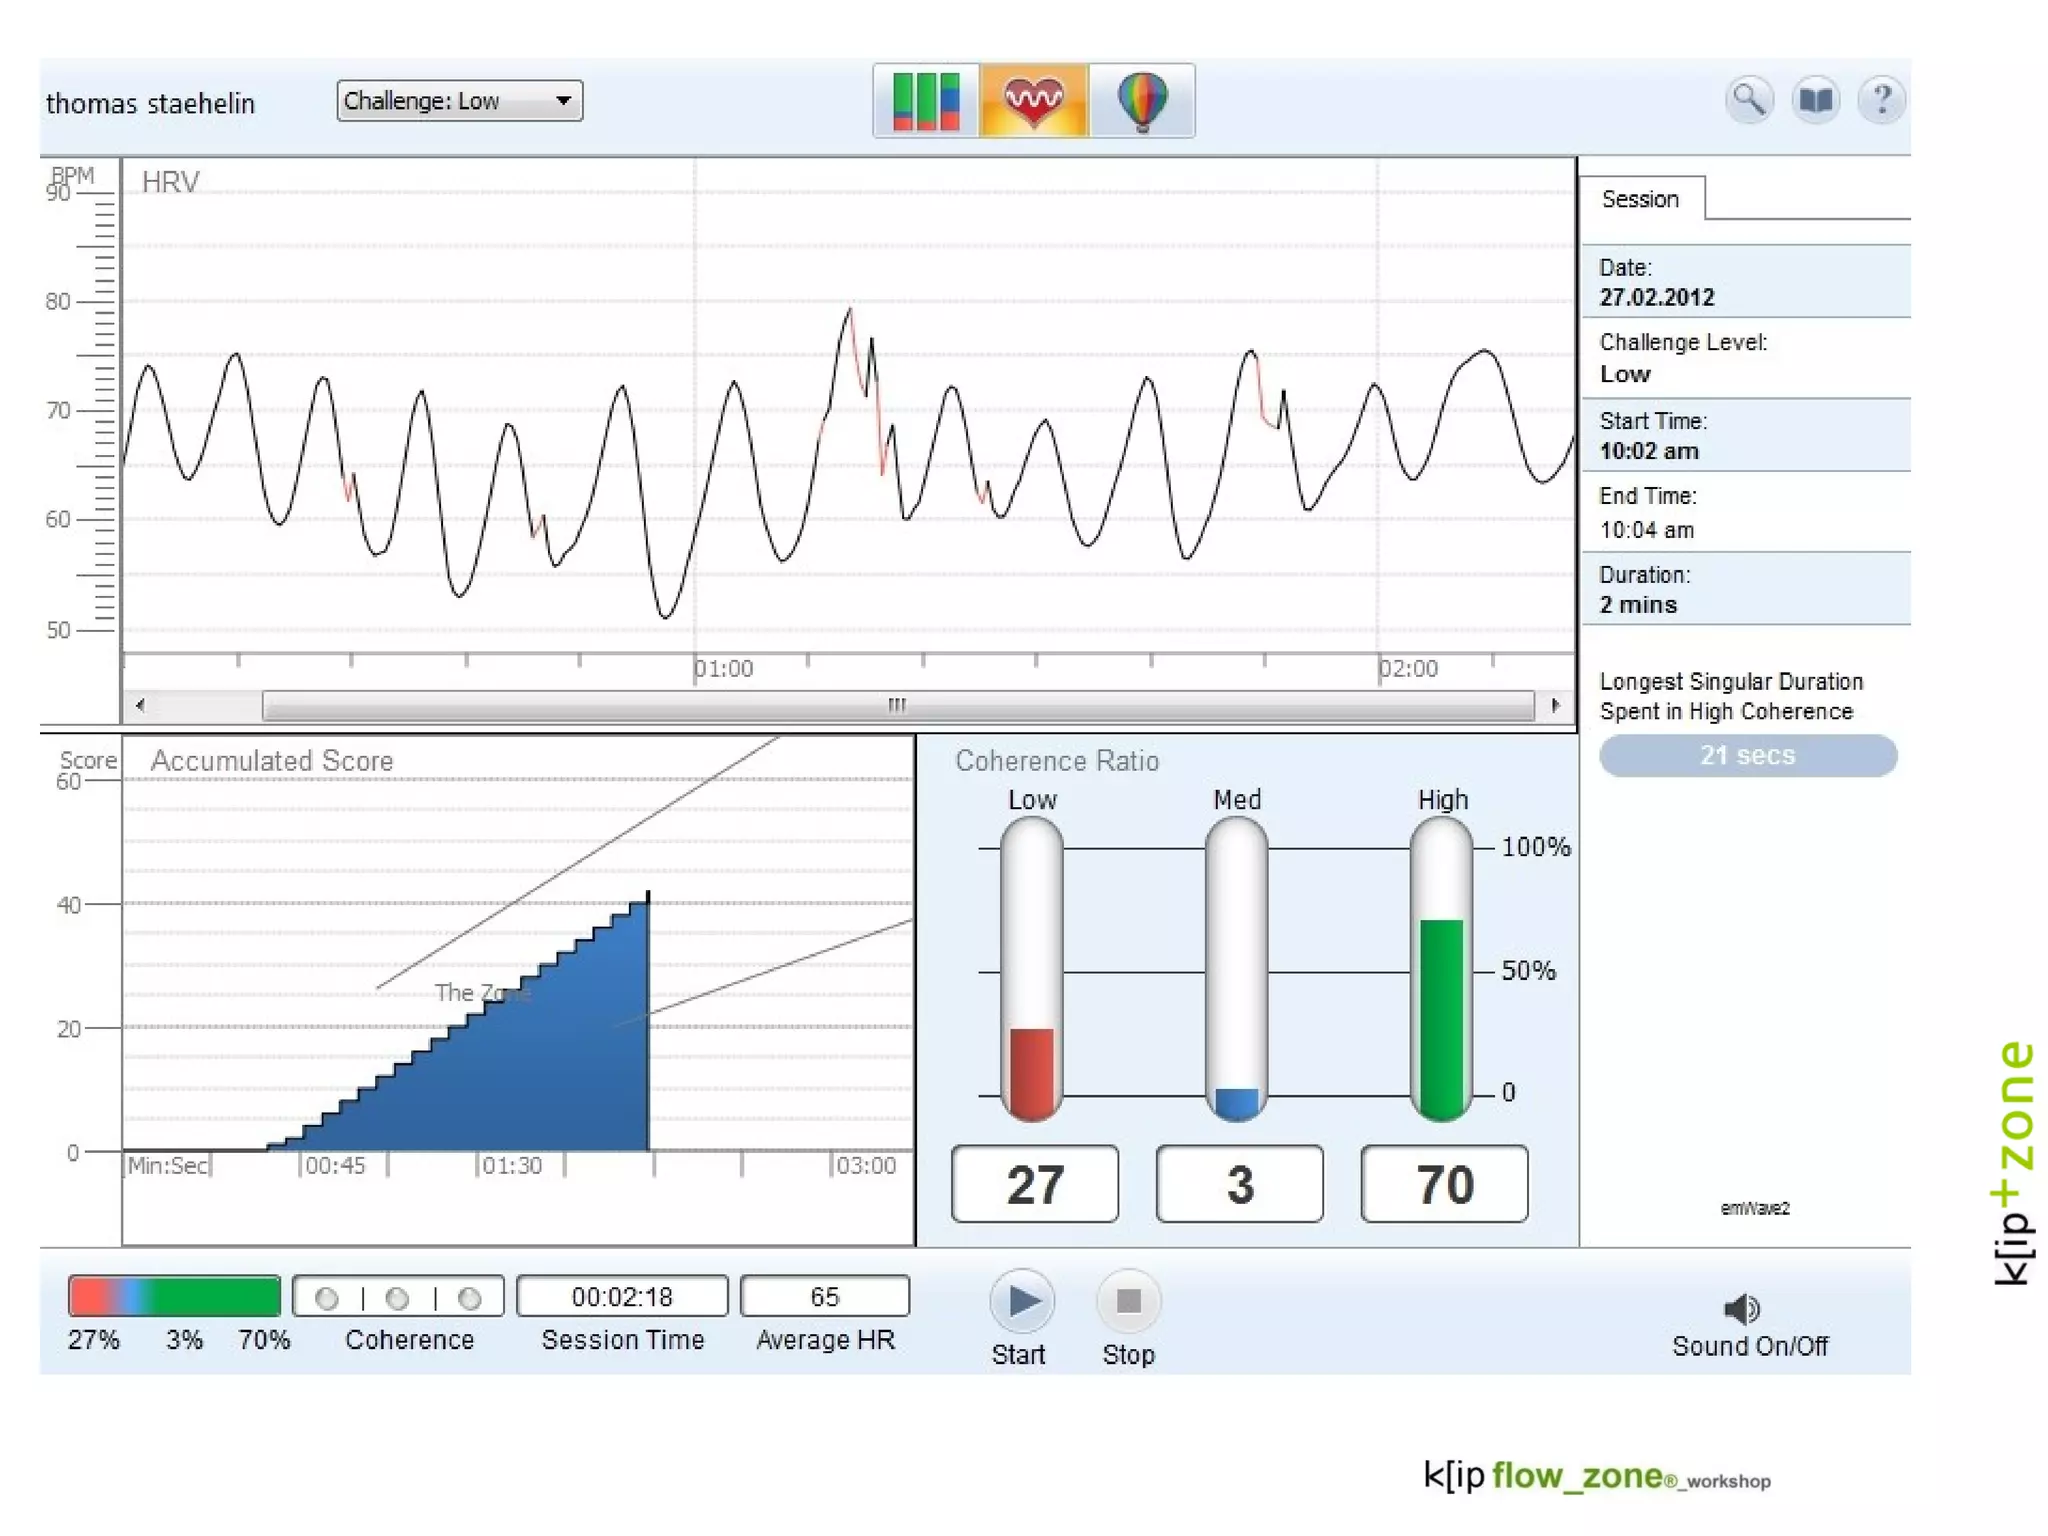Image resolution: width=2048 pixels, height=1536 pixels.
Task: Click HRV scrollbar left arrow
Action: (x=140, y=705)
